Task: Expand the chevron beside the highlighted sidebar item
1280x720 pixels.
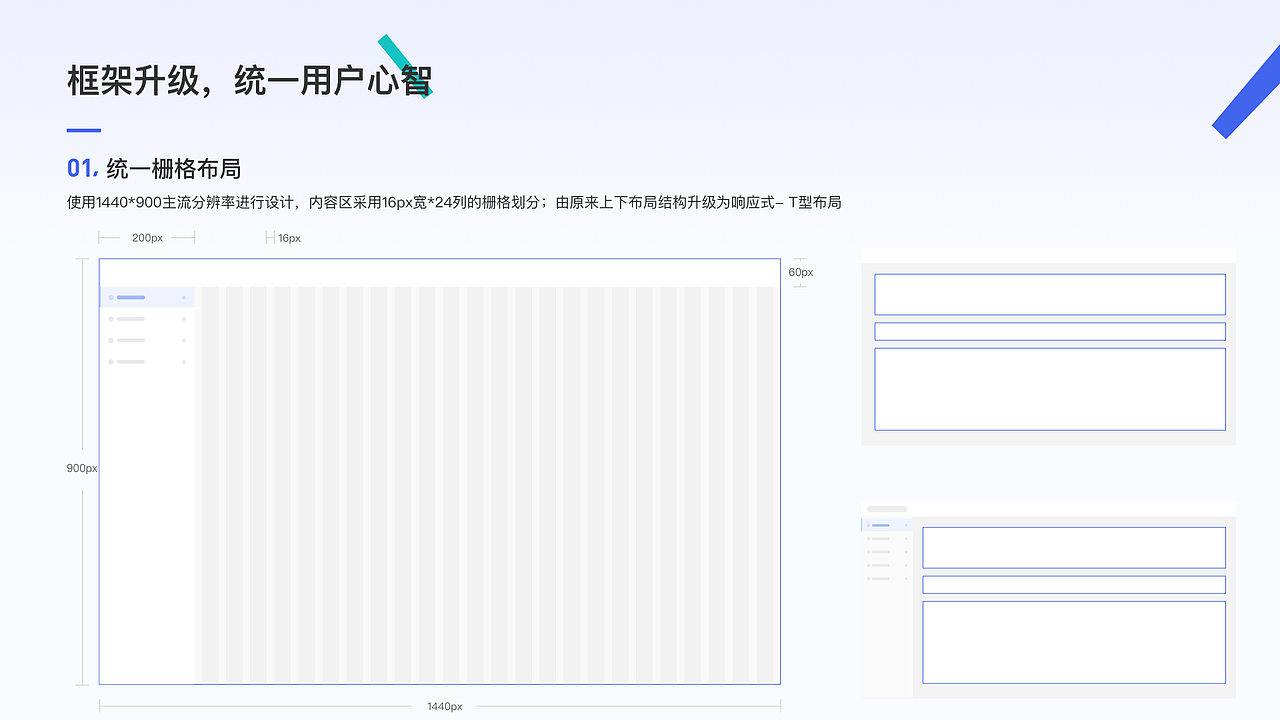Action: 184,297
